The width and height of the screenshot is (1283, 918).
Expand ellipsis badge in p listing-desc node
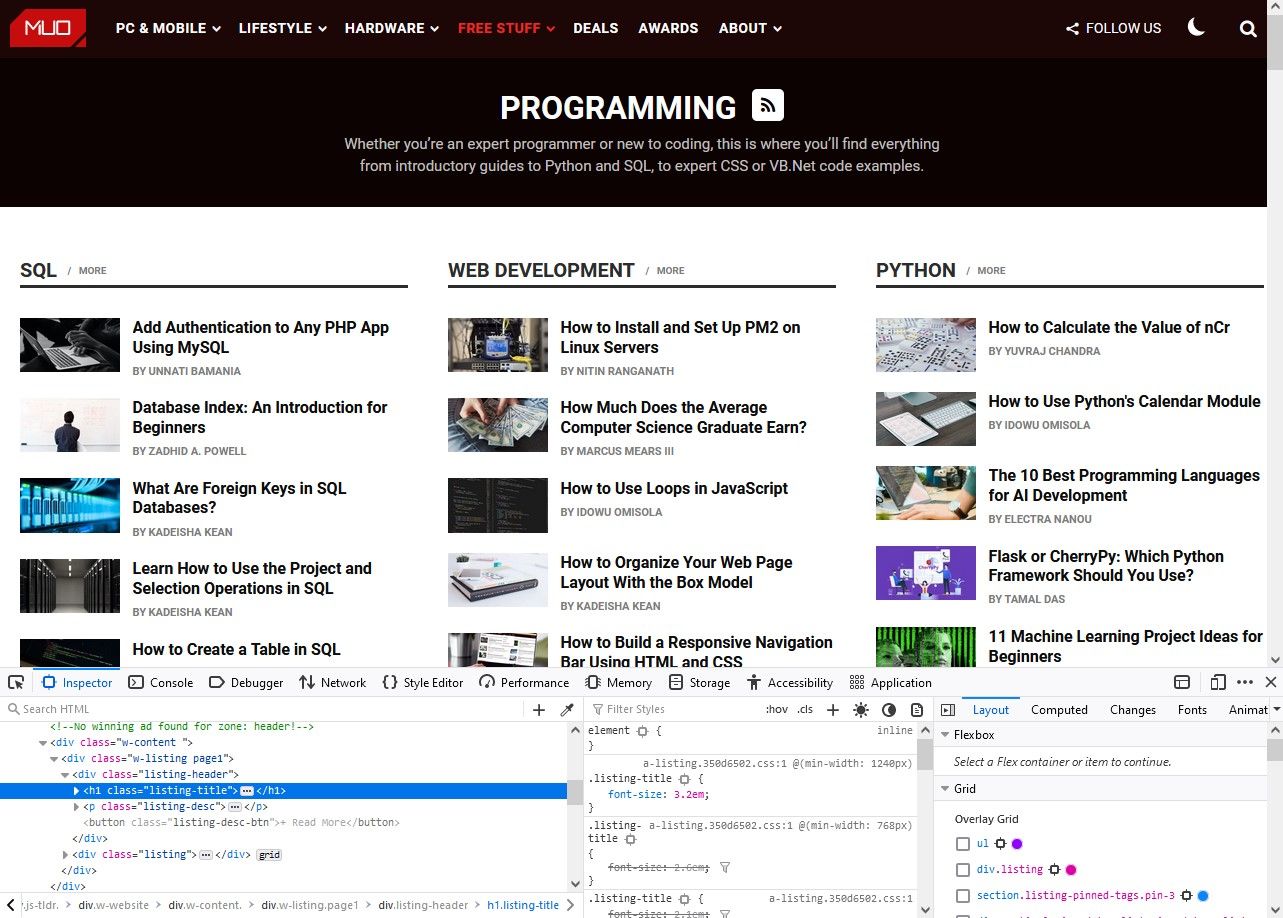234,807
